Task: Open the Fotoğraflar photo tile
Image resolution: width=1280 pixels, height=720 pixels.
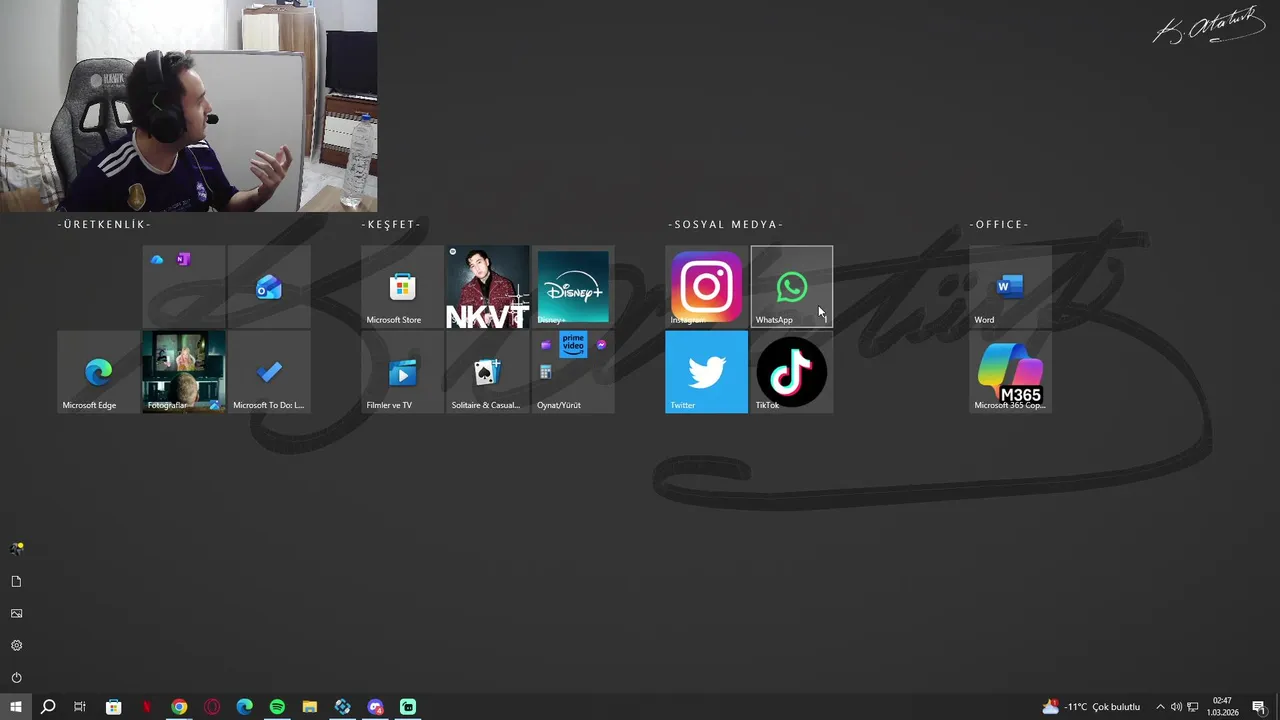Action: [183, 372]
